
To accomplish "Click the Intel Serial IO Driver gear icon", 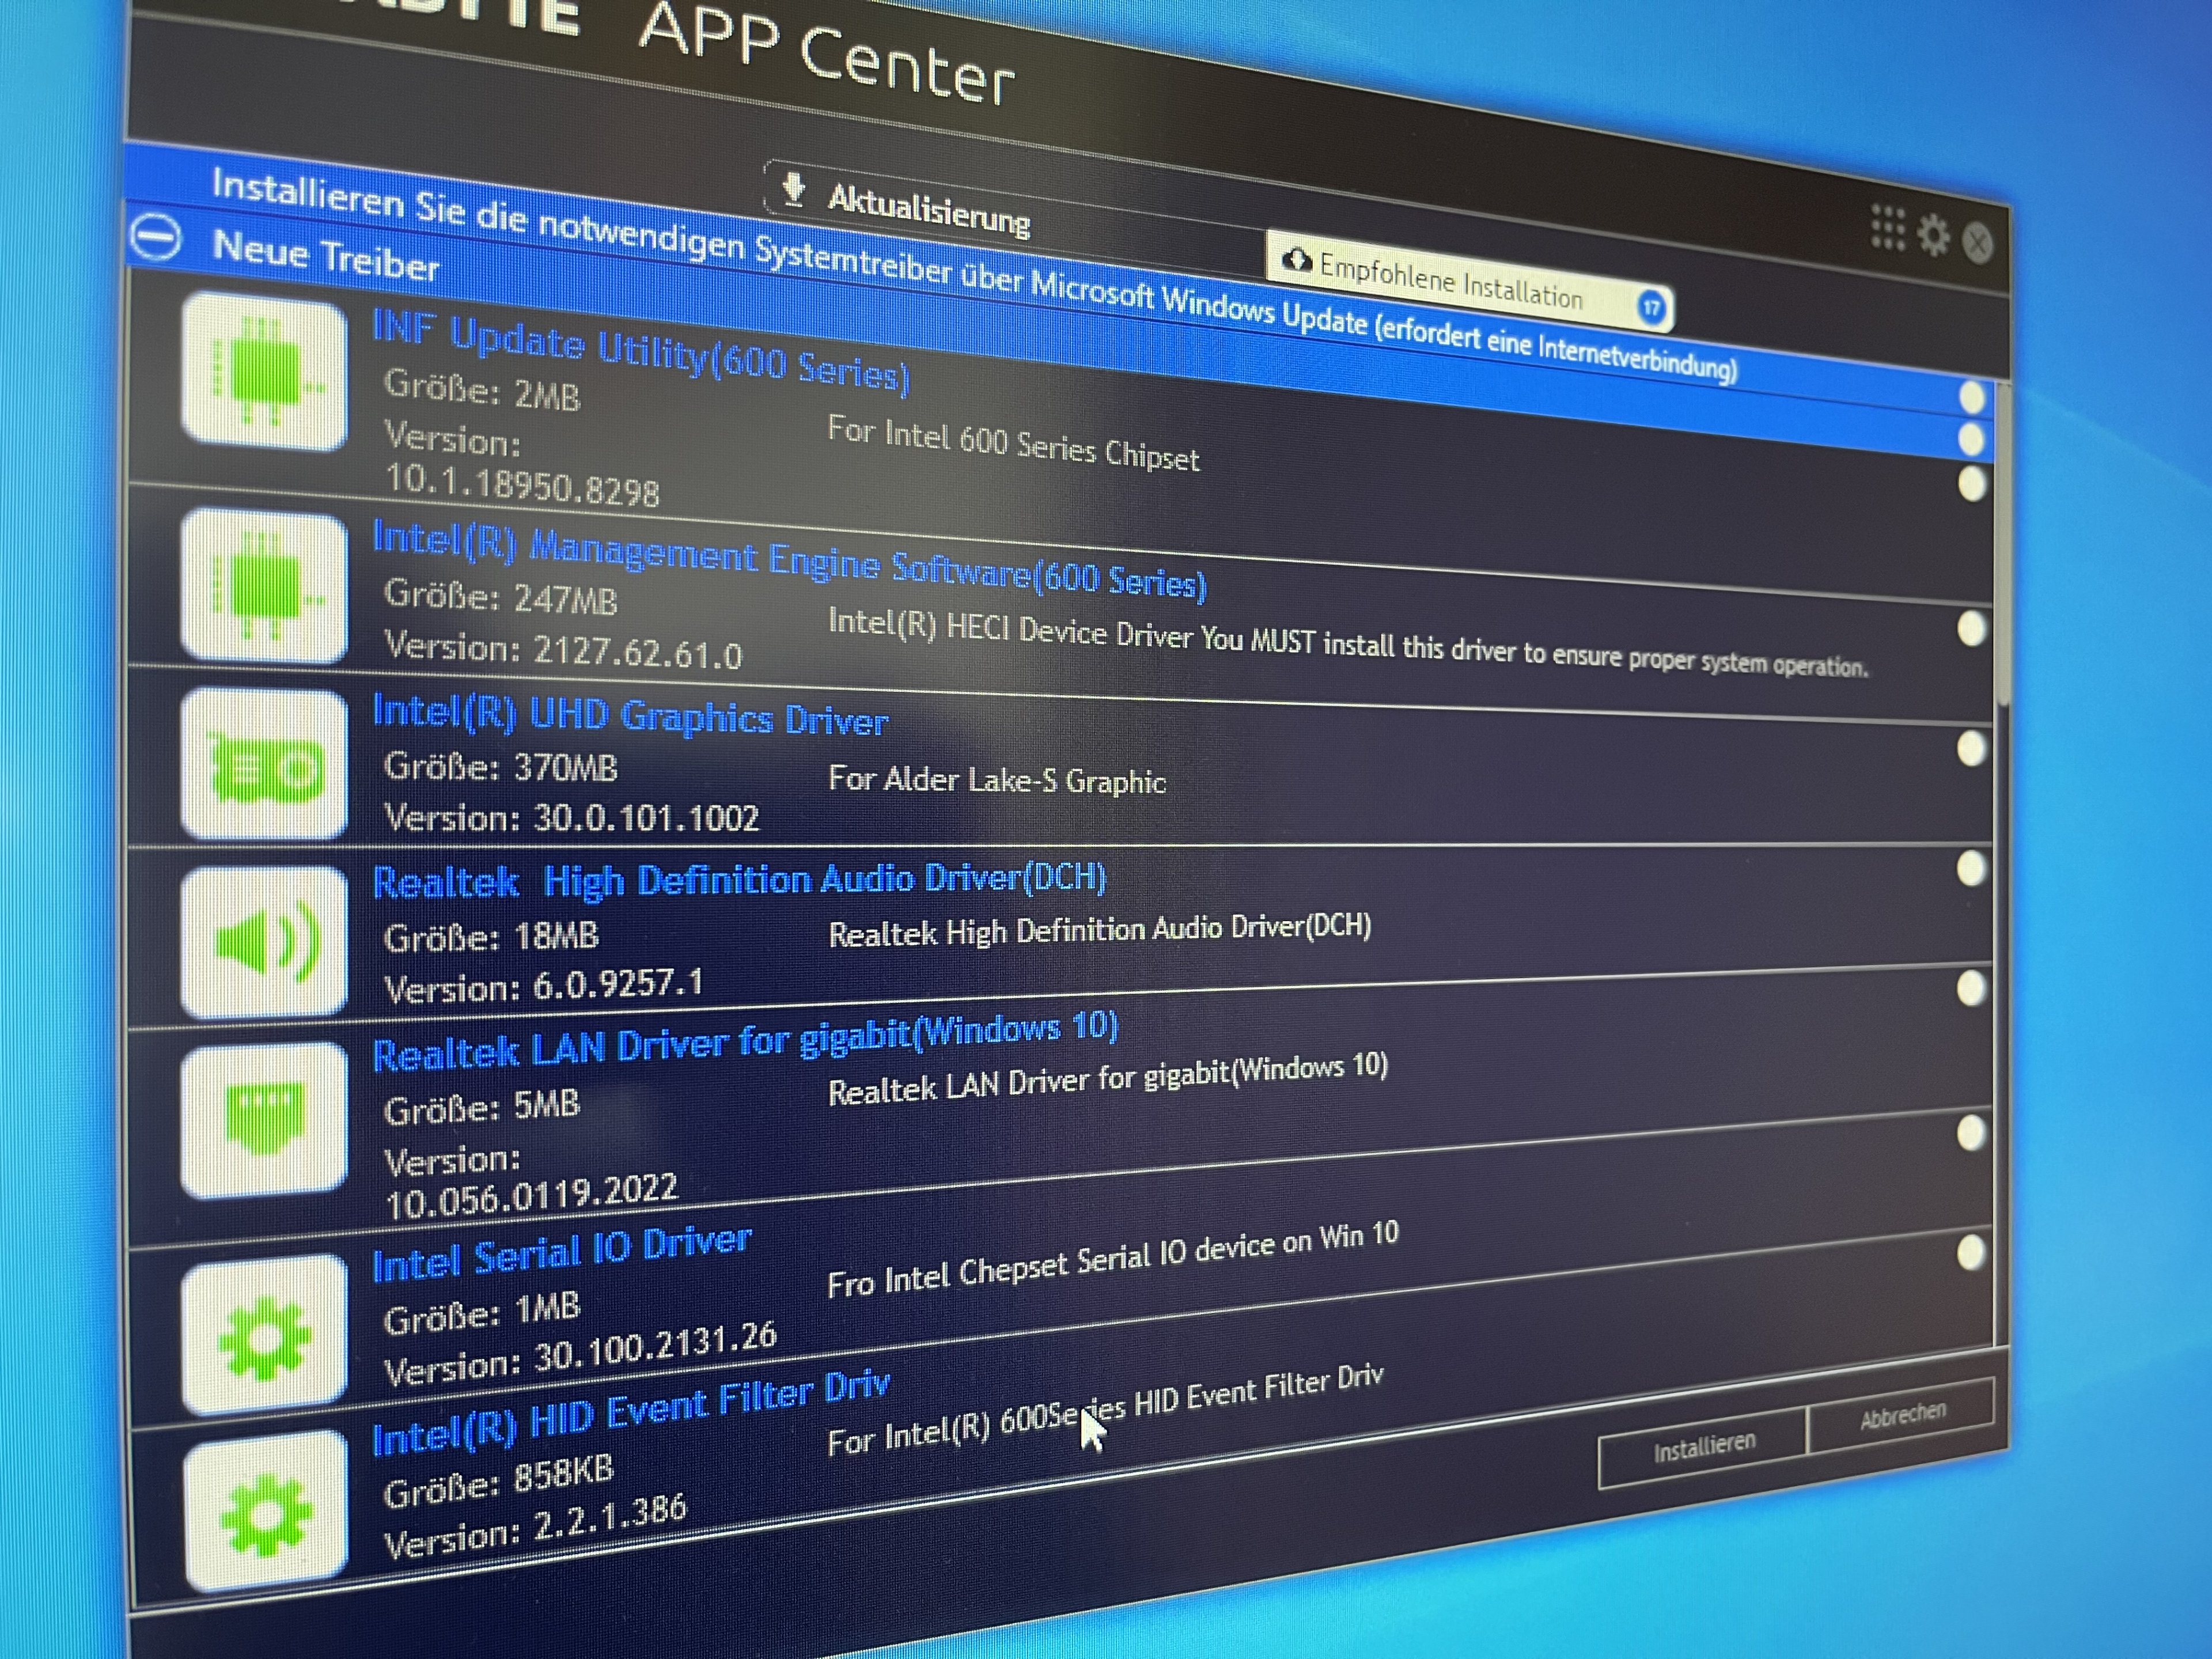I will (265, 1334).
